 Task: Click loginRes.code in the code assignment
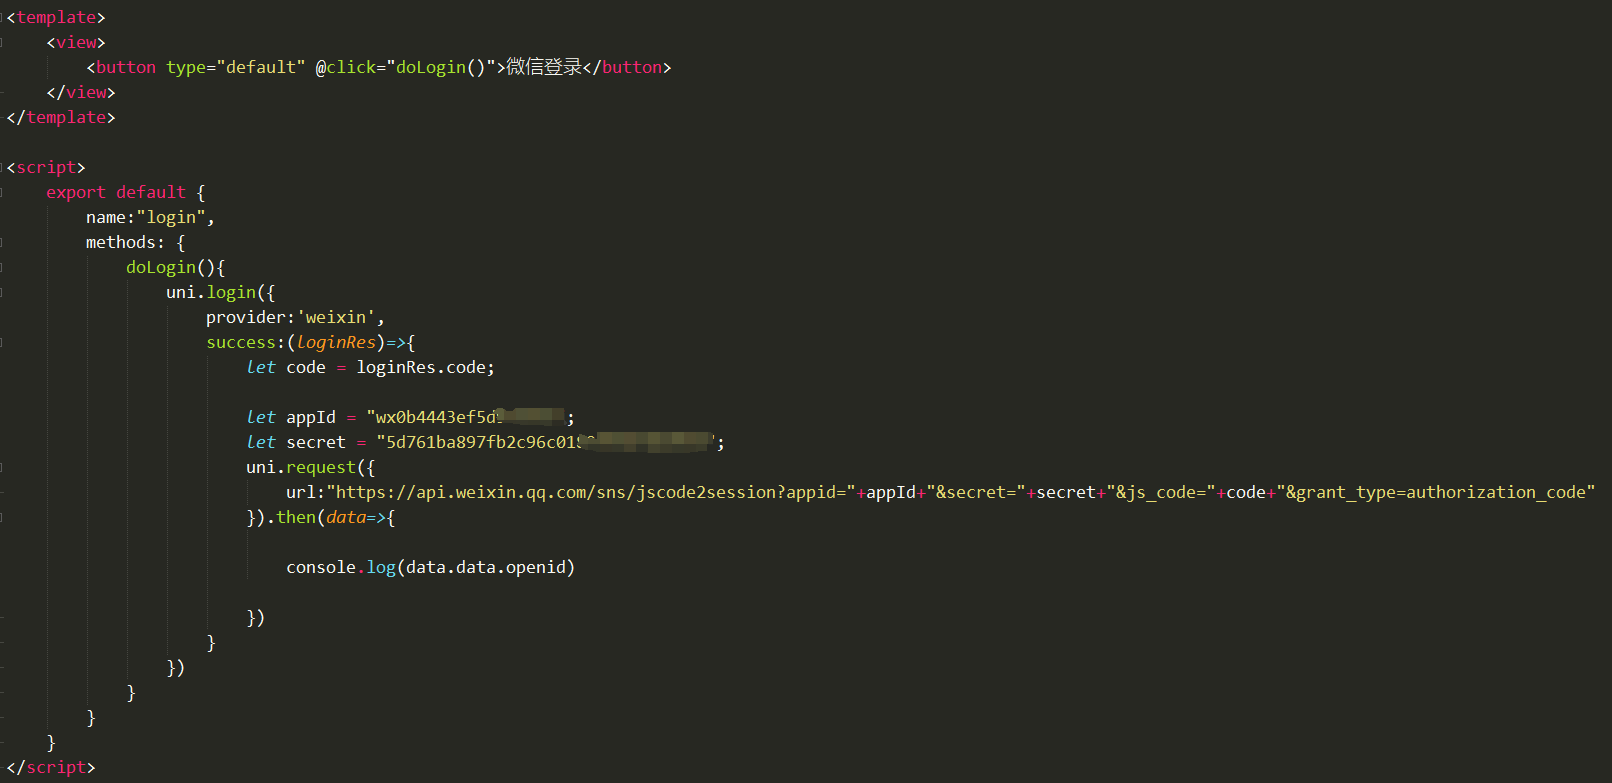(424, 367)
